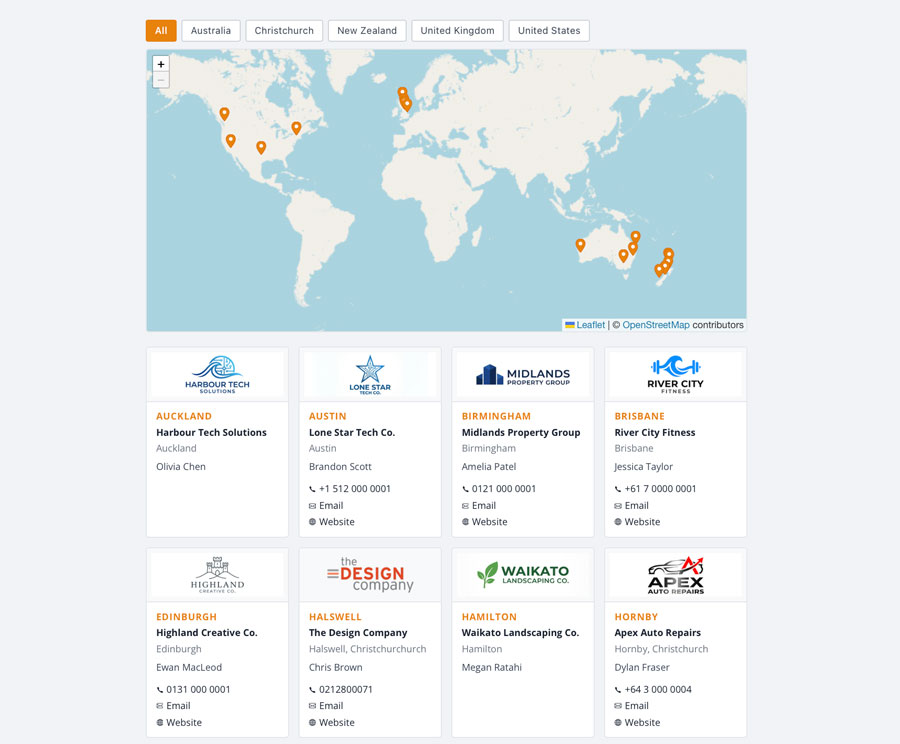Zoom in on the map
The height and width of the screenshot is (744, 900).
(161, 64)
